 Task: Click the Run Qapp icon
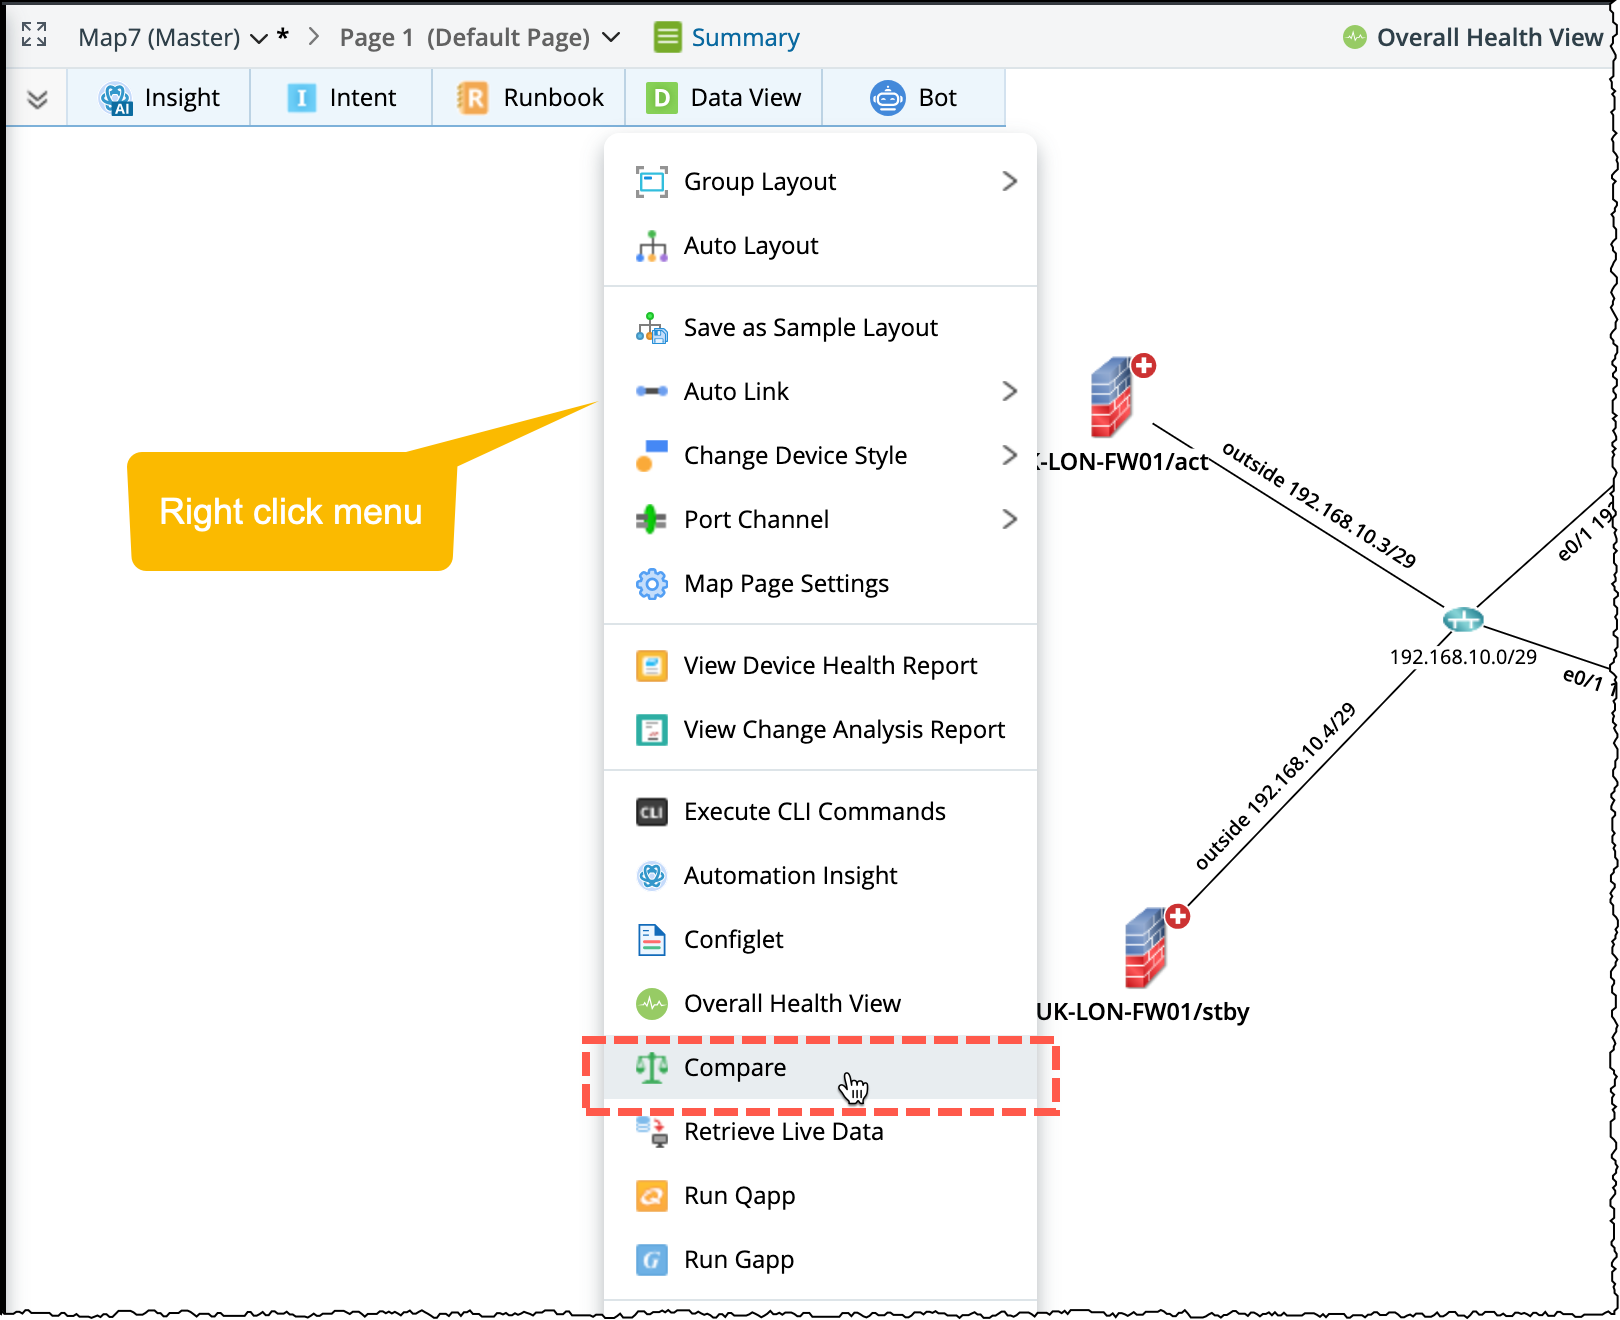[652, 1196]
